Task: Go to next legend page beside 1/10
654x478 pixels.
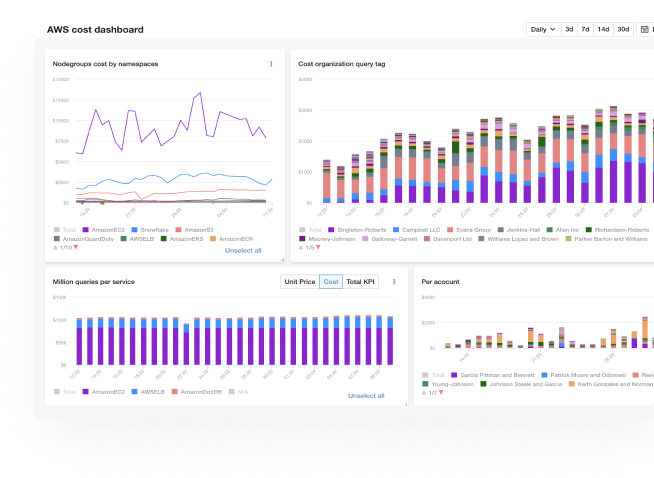Action: (76, 248)
